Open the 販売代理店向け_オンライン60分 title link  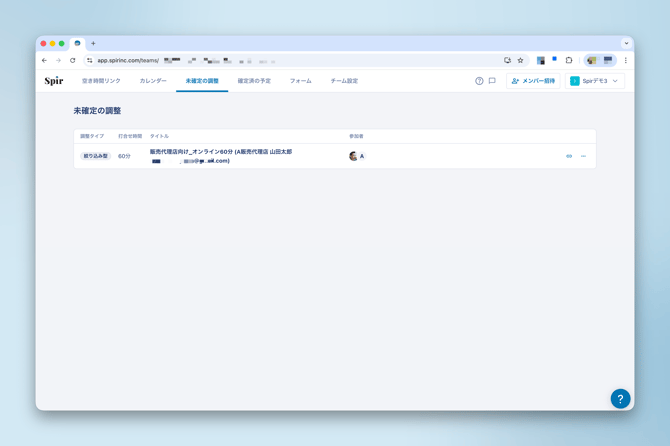pos(220,152)
